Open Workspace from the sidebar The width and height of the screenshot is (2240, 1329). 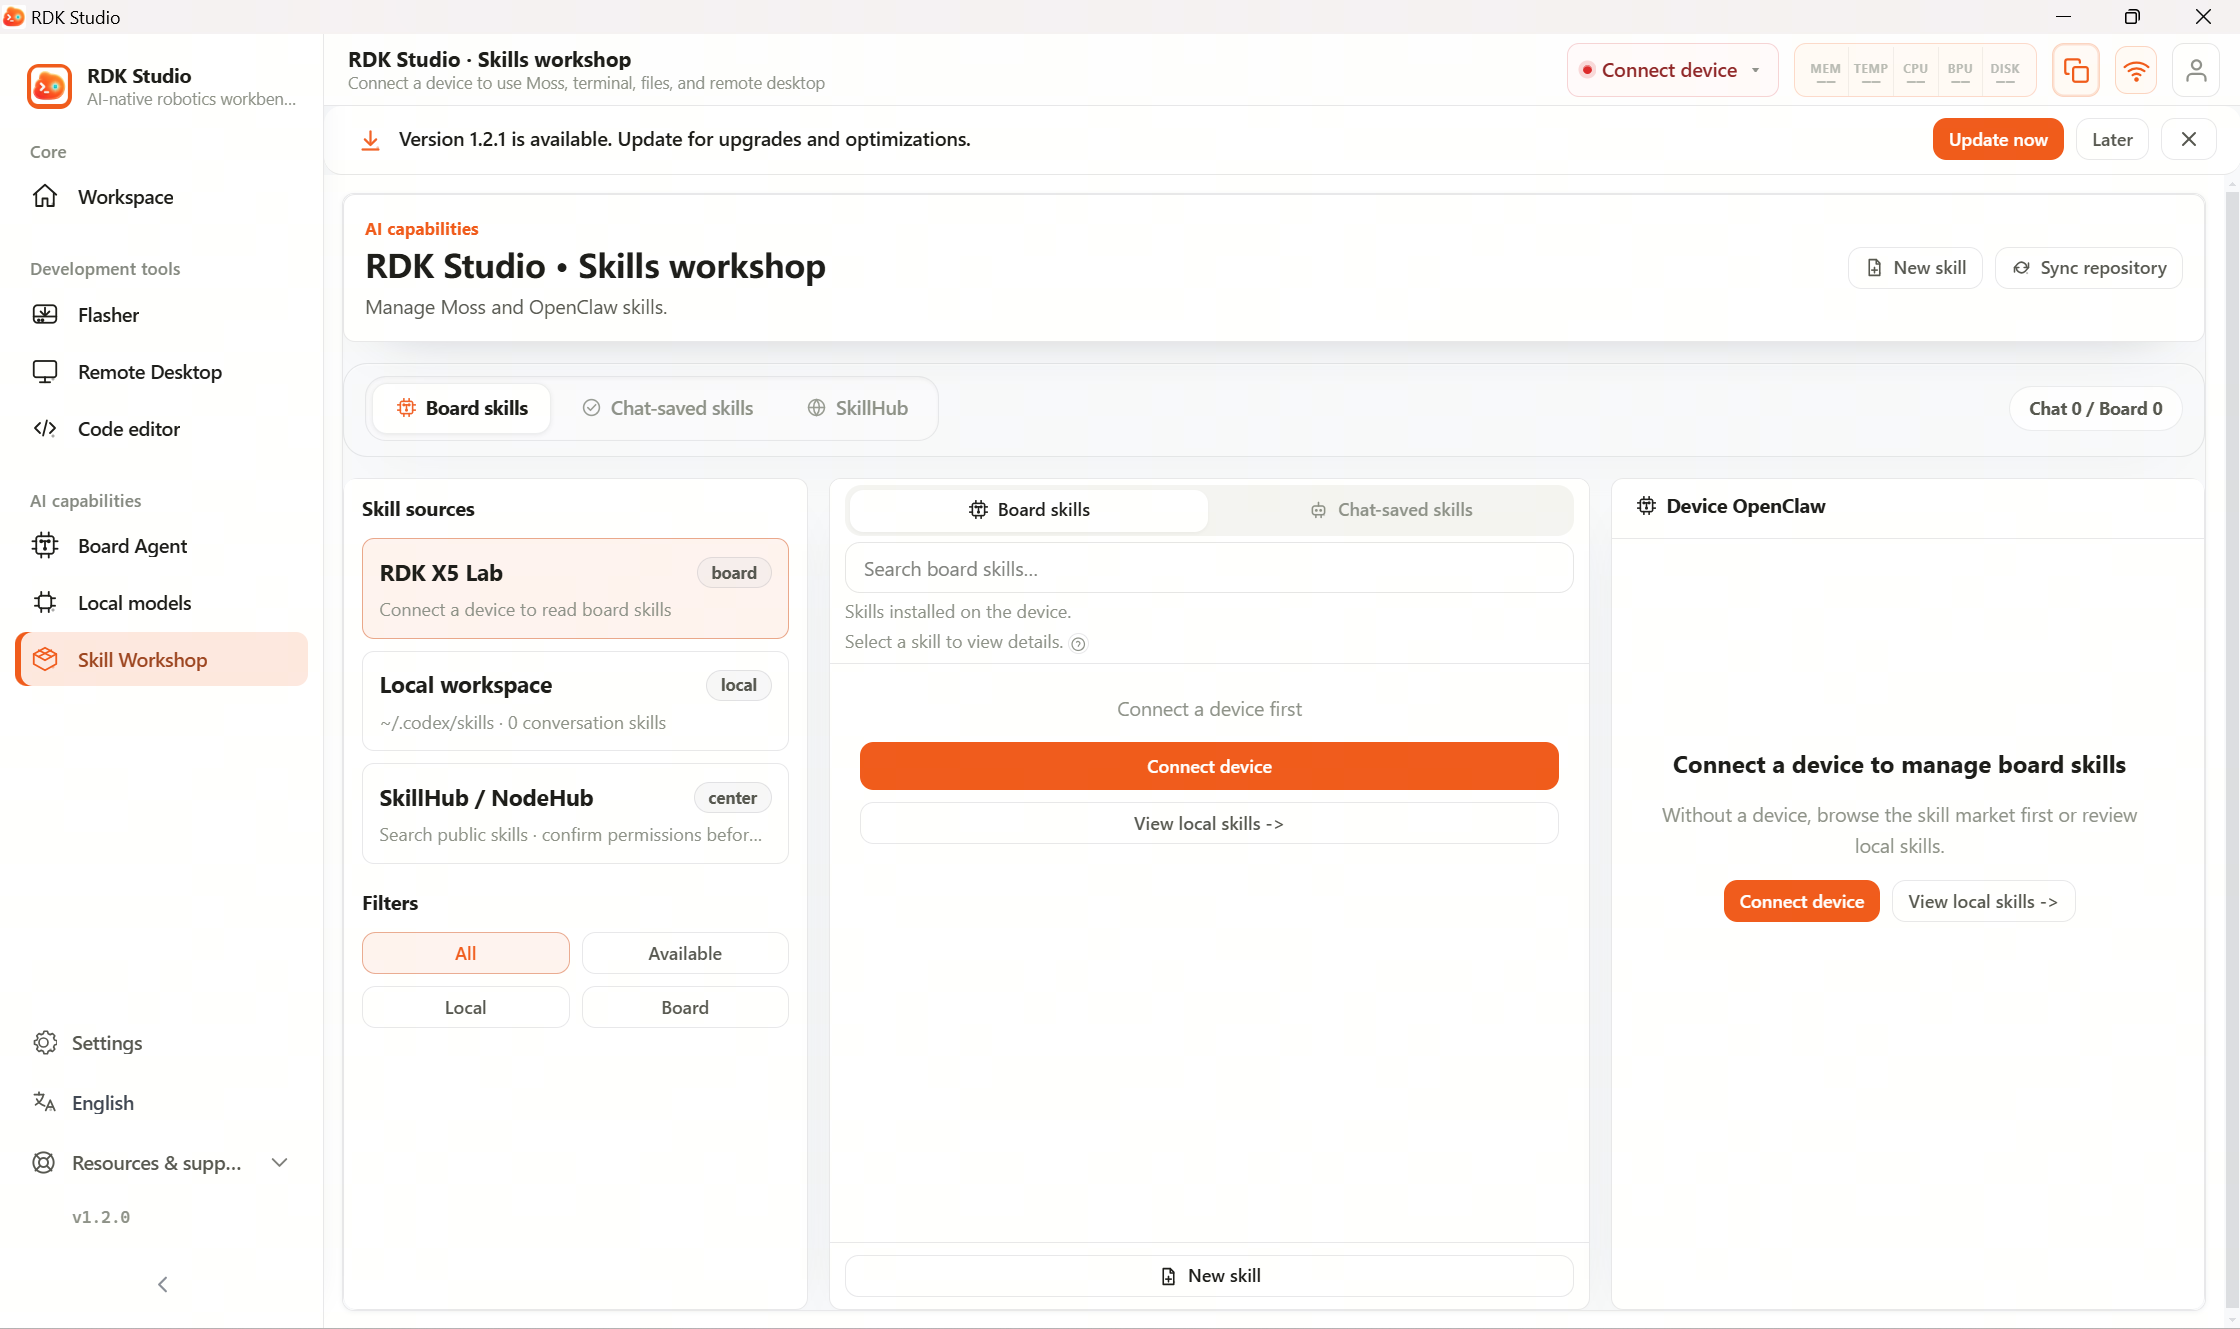tap(161, 197)
